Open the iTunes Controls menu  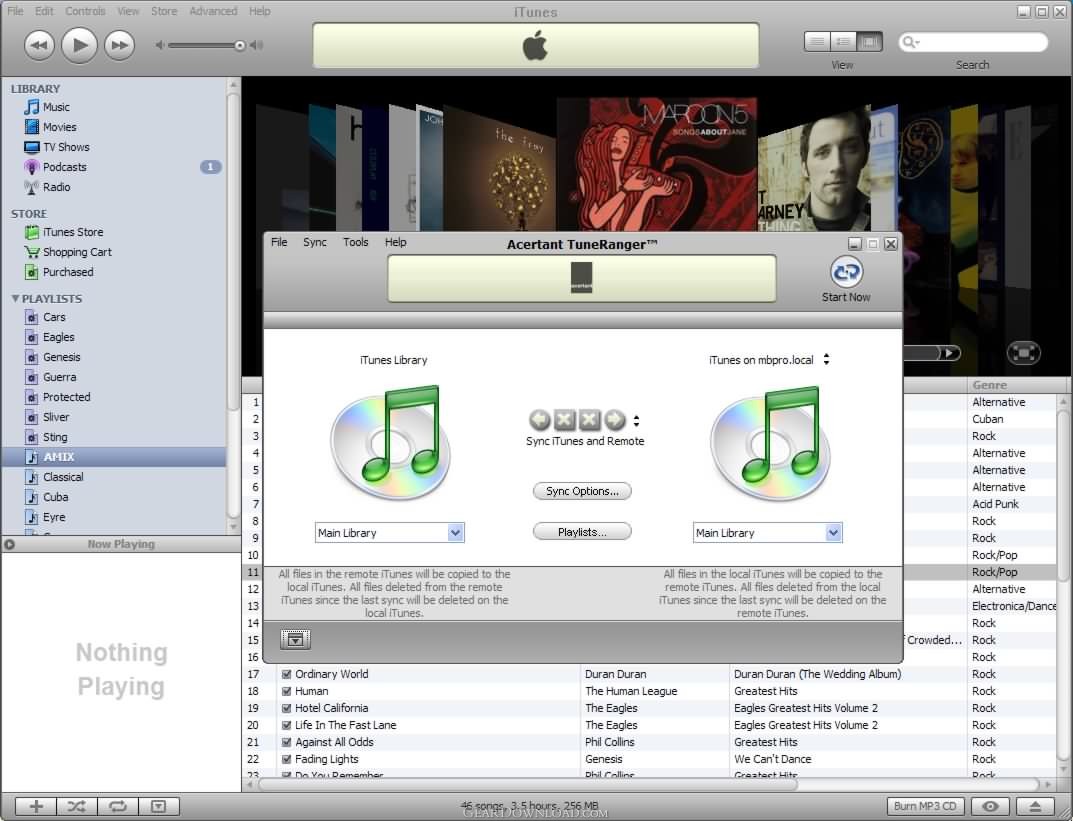(x=85, y=11)
